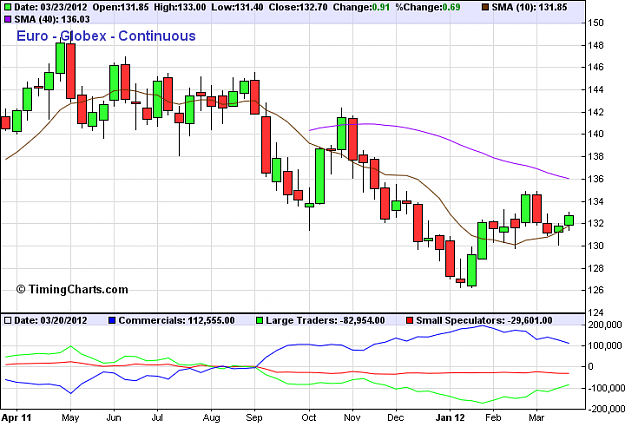Click the green Large Traders legend swatch

[259, 320]
